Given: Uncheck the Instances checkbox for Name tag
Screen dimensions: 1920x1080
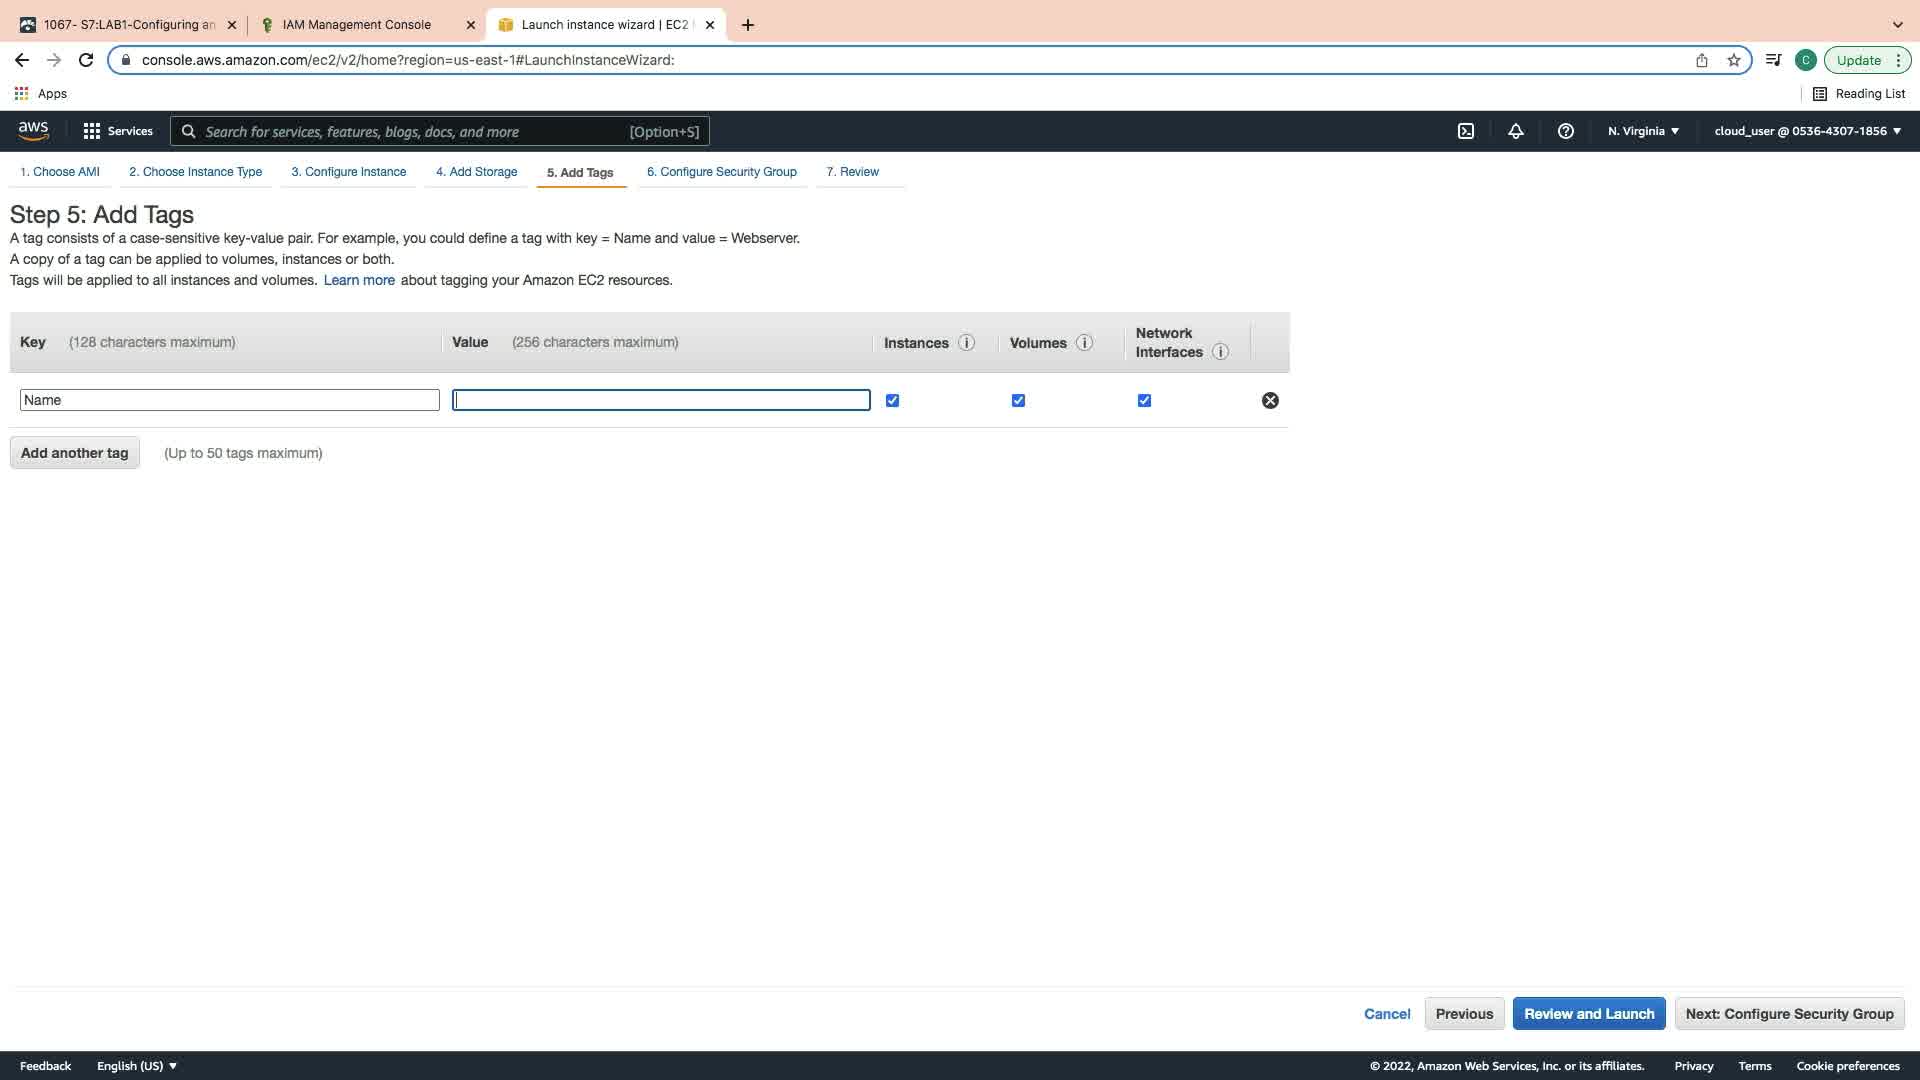Looking at the screenshot, I should pyautogui.click(x=892, y=400).
